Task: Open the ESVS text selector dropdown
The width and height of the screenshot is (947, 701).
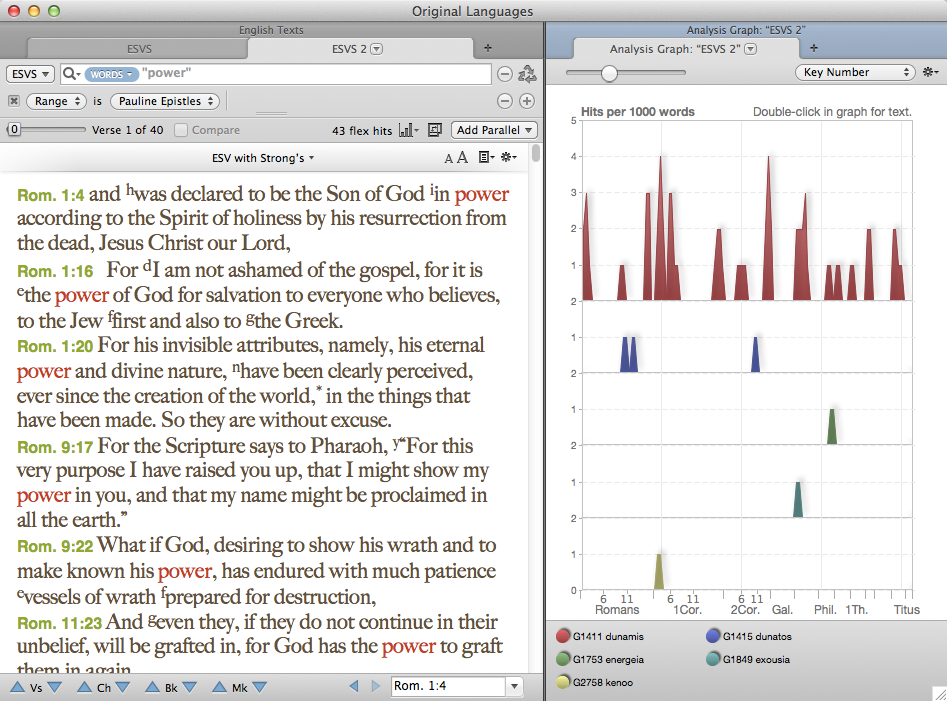Action: (30, 74)
